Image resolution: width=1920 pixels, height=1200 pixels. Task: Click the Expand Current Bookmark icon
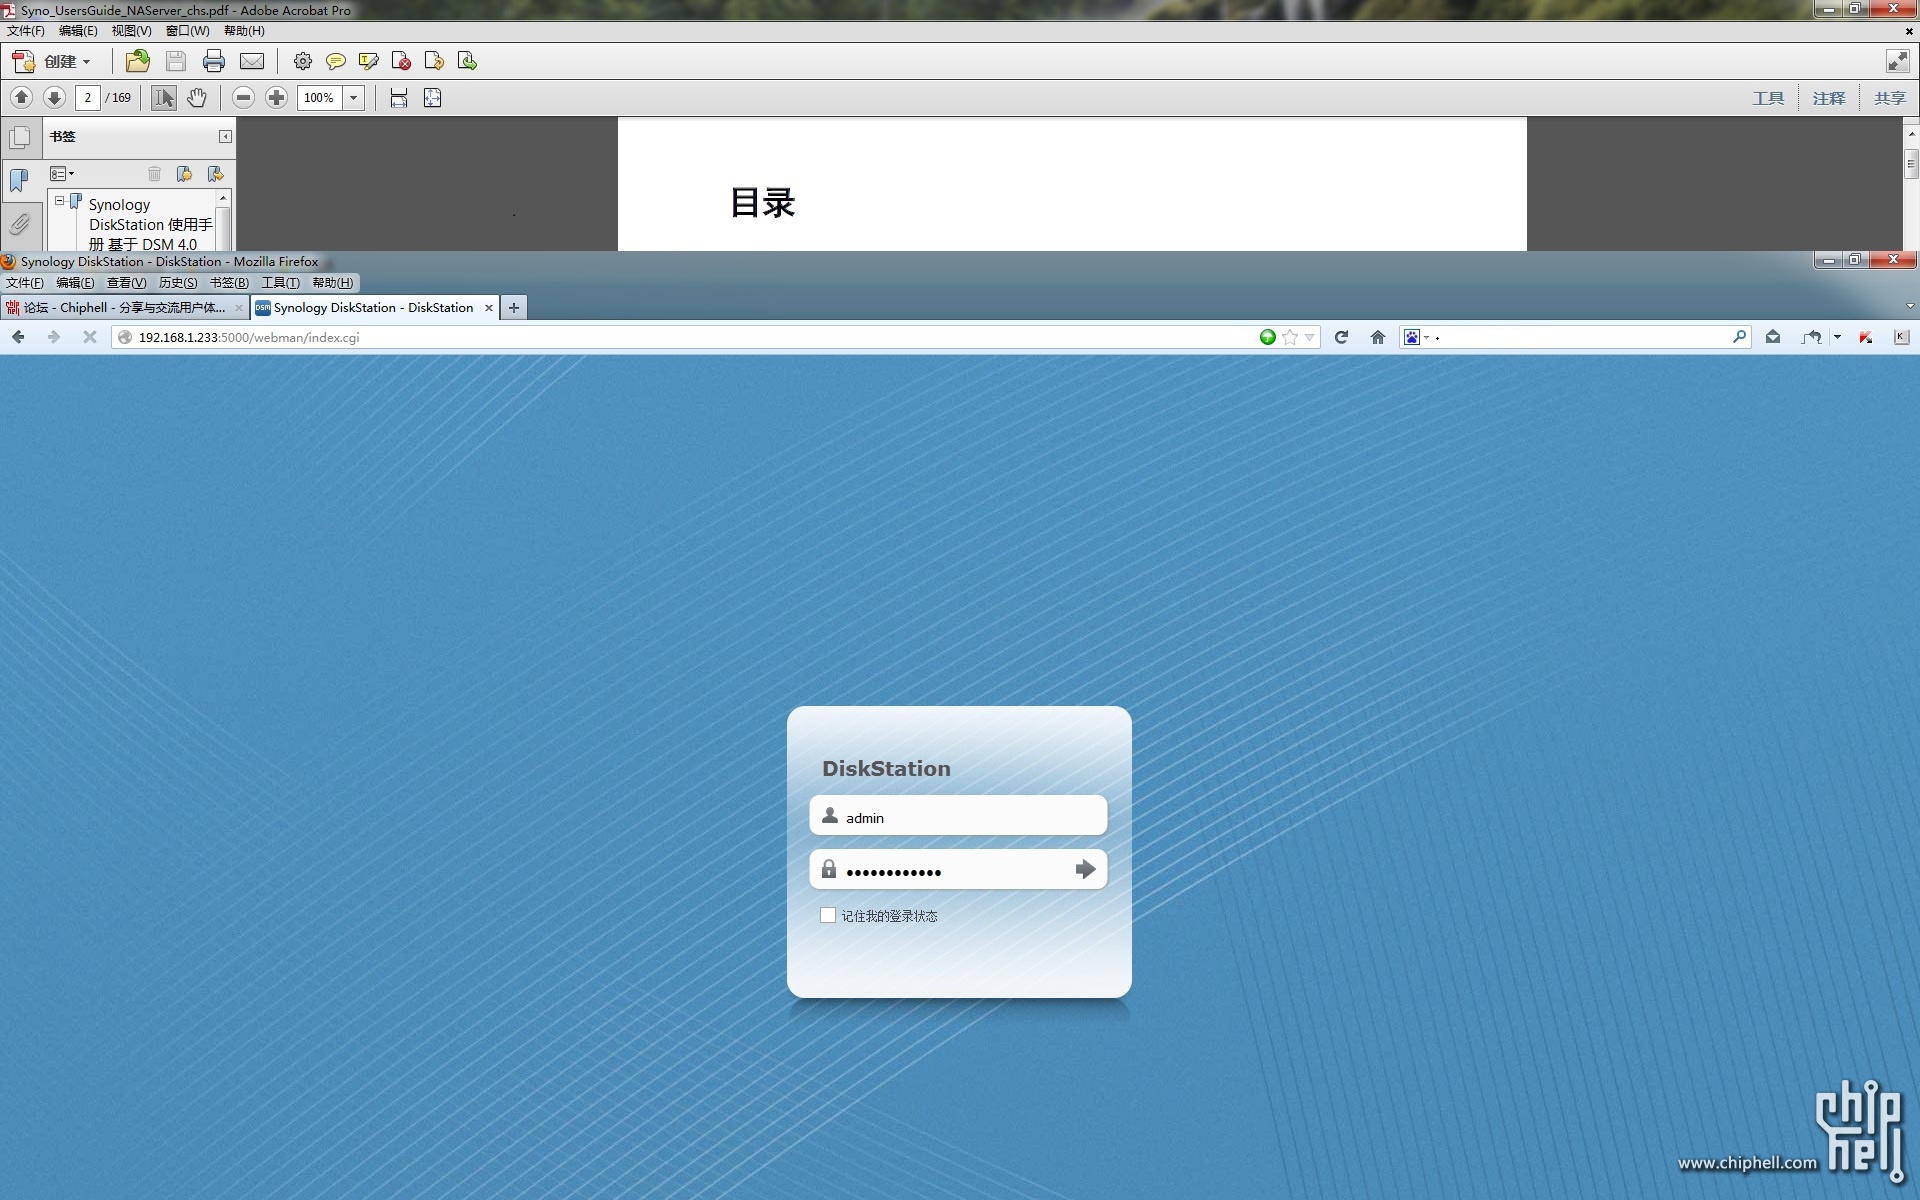pos(215,174)
